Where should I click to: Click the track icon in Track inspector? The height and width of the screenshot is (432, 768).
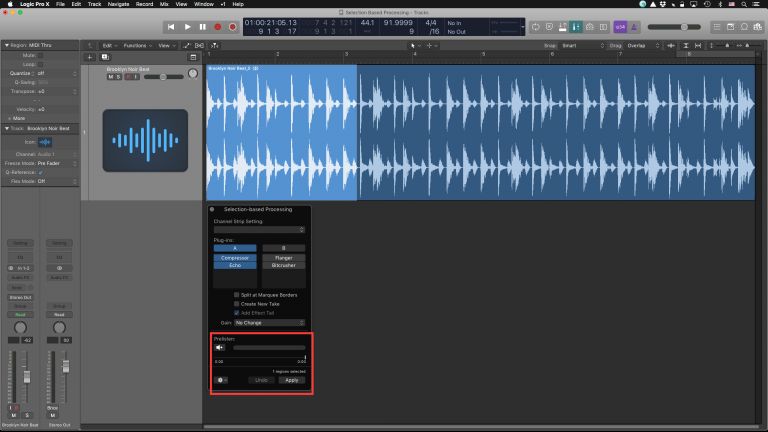[x=45, y=142]
